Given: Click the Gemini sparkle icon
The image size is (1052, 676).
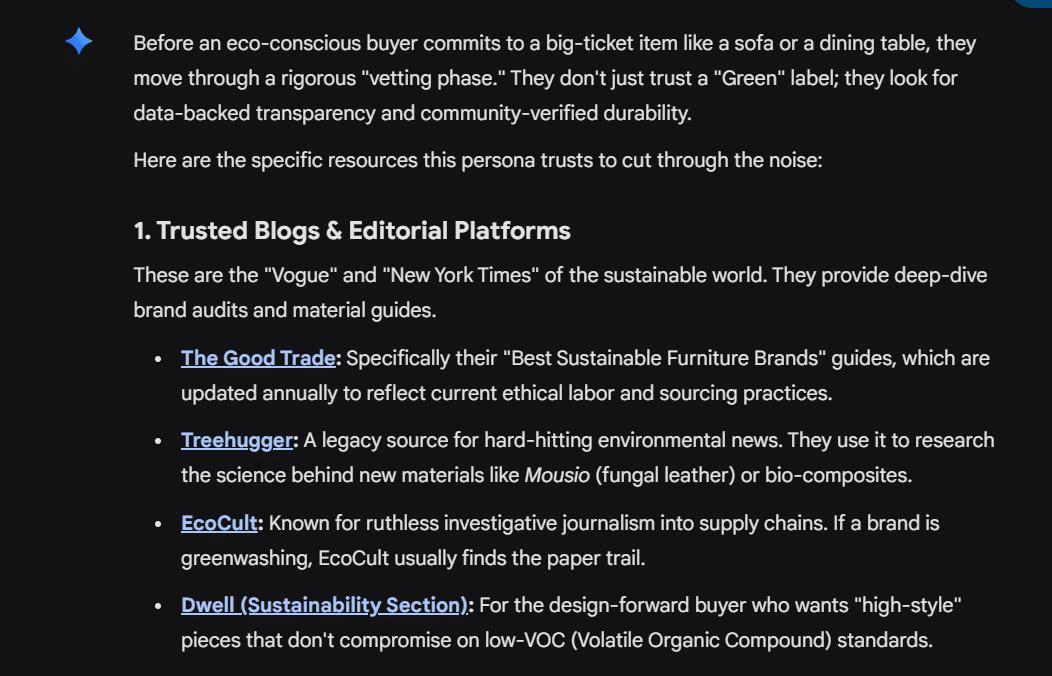Looking at the screenshot, I should pos(79,41).
